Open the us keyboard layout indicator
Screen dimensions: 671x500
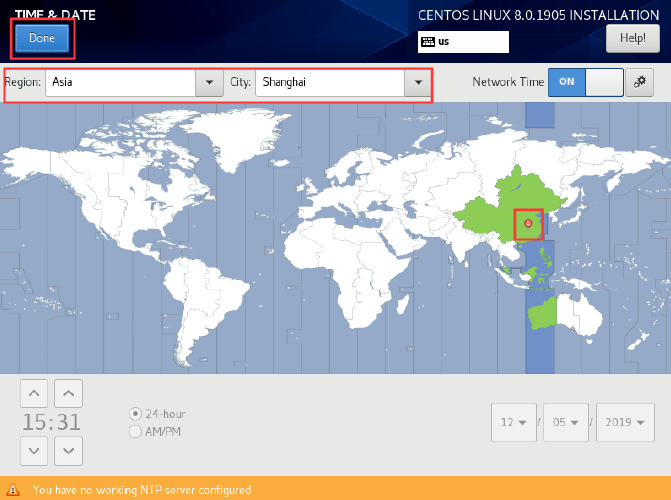(463, 42)
